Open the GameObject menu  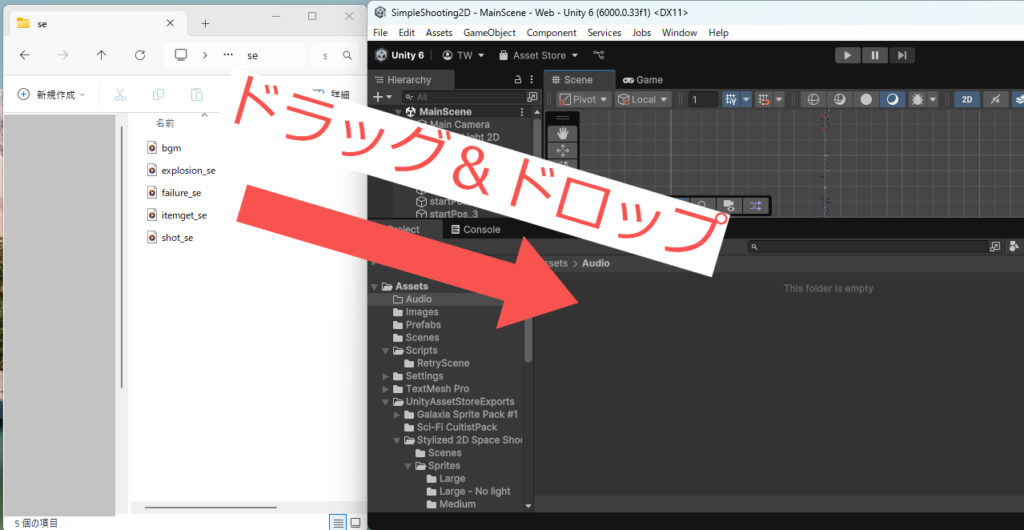click(x=489, y=33)
